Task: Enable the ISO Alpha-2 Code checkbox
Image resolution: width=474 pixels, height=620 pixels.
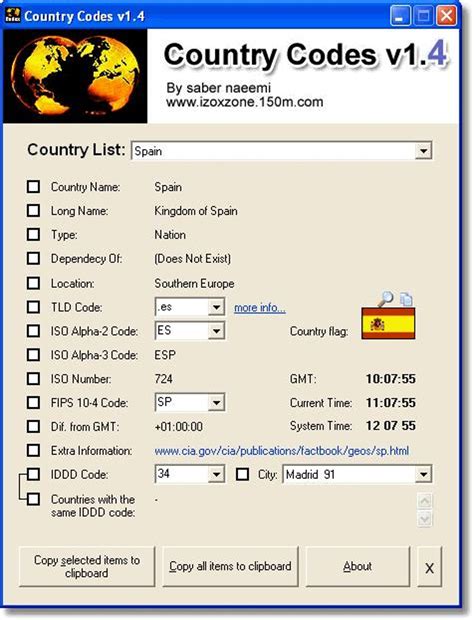Action: tap(34, 331)
